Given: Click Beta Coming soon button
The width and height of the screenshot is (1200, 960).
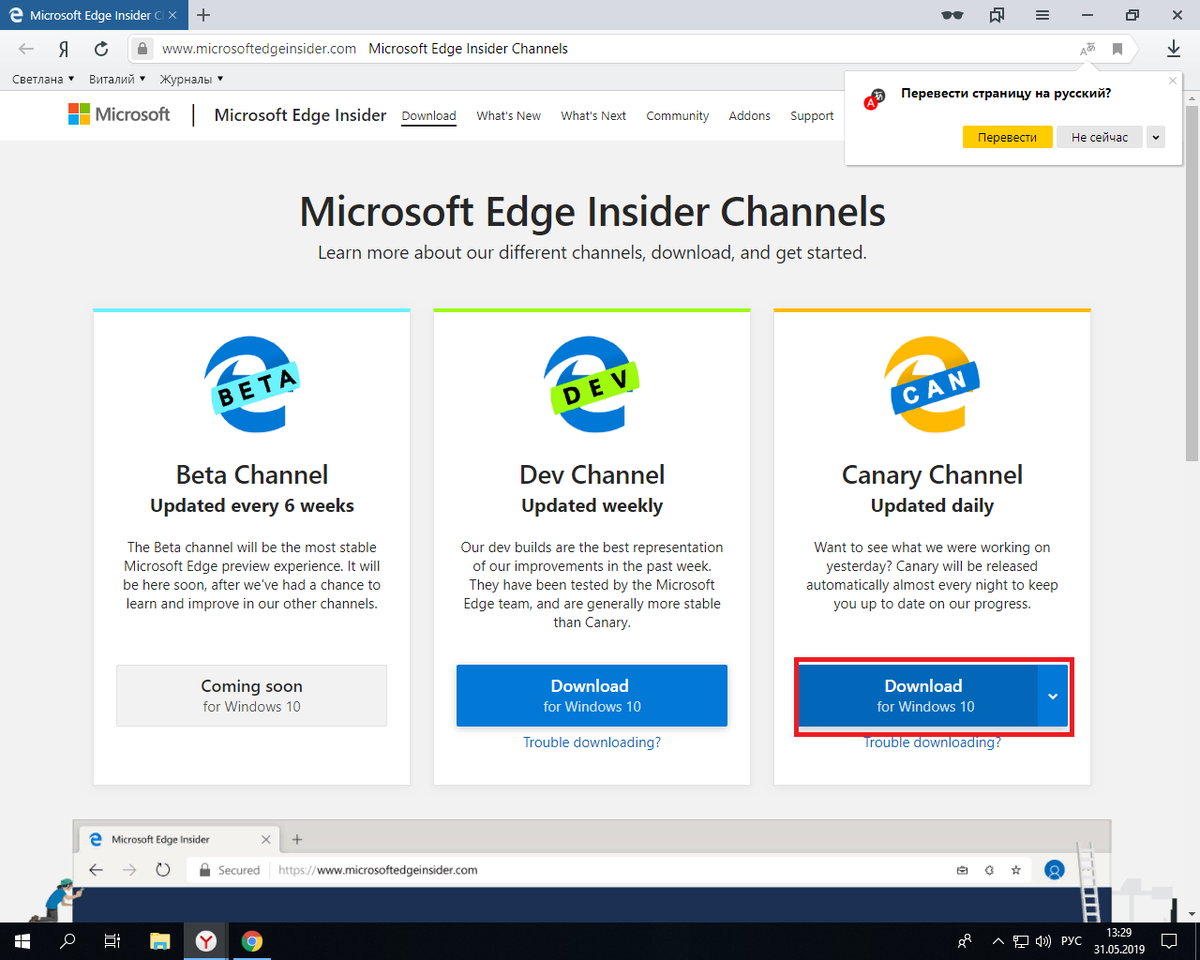Looking at the screenshot, I should (x=252, y=696).
